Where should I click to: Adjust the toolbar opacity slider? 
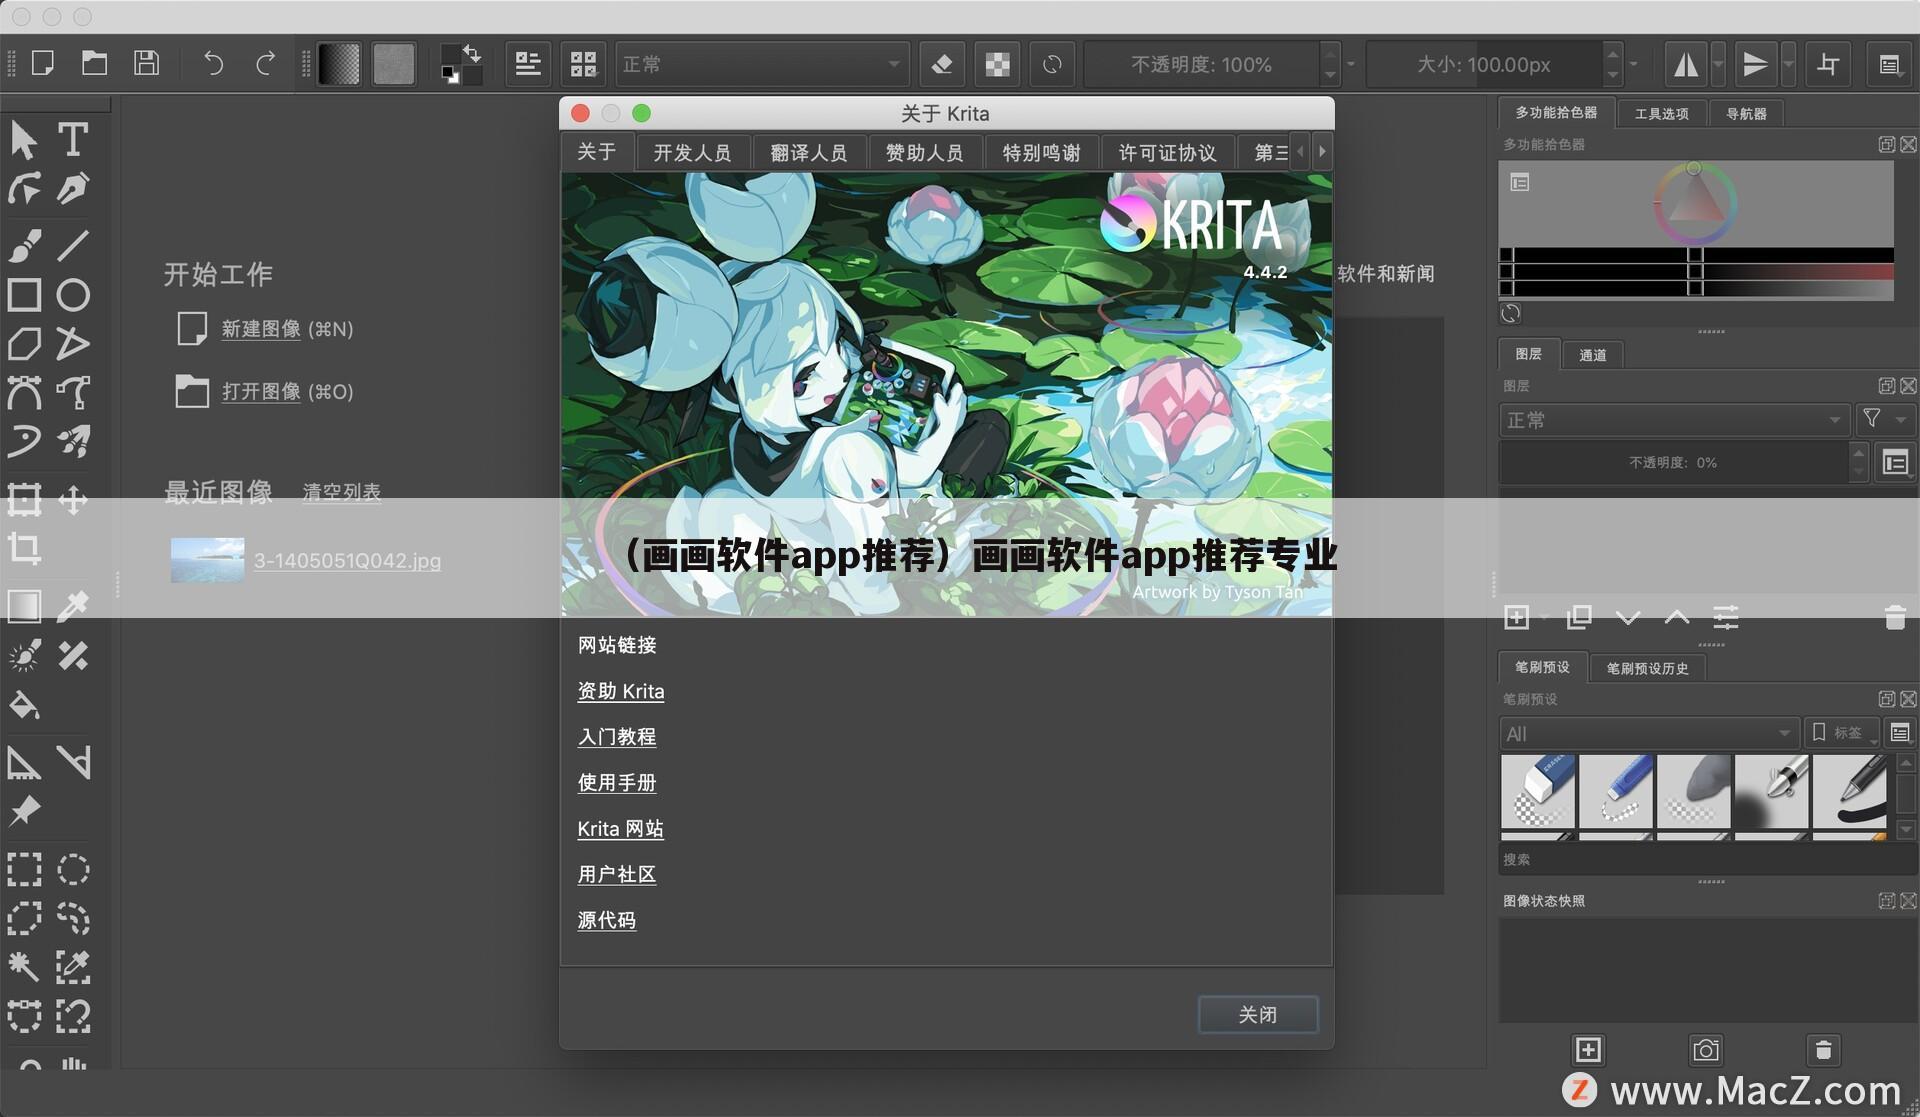(x=1201, y=64)
